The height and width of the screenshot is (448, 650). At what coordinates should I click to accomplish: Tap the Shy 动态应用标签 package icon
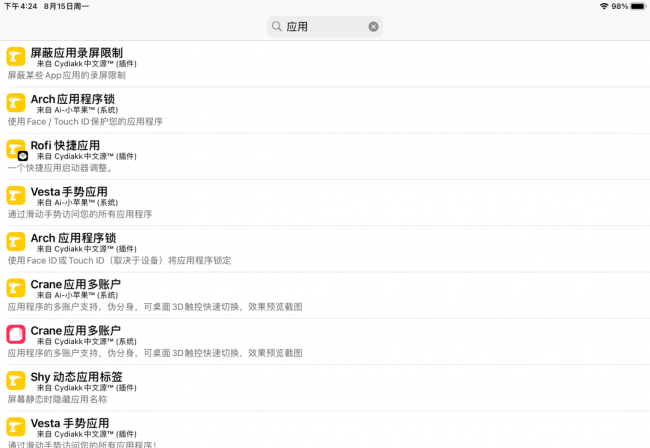tap(16, 381)
